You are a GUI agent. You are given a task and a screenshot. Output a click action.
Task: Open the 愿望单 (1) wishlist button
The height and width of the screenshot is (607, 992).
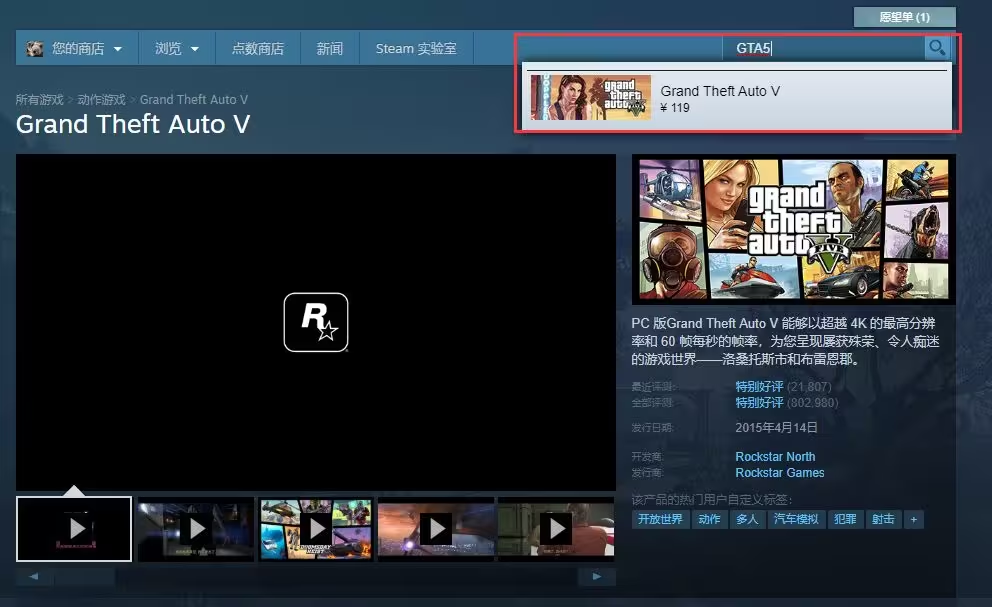(x=905, y=17)
